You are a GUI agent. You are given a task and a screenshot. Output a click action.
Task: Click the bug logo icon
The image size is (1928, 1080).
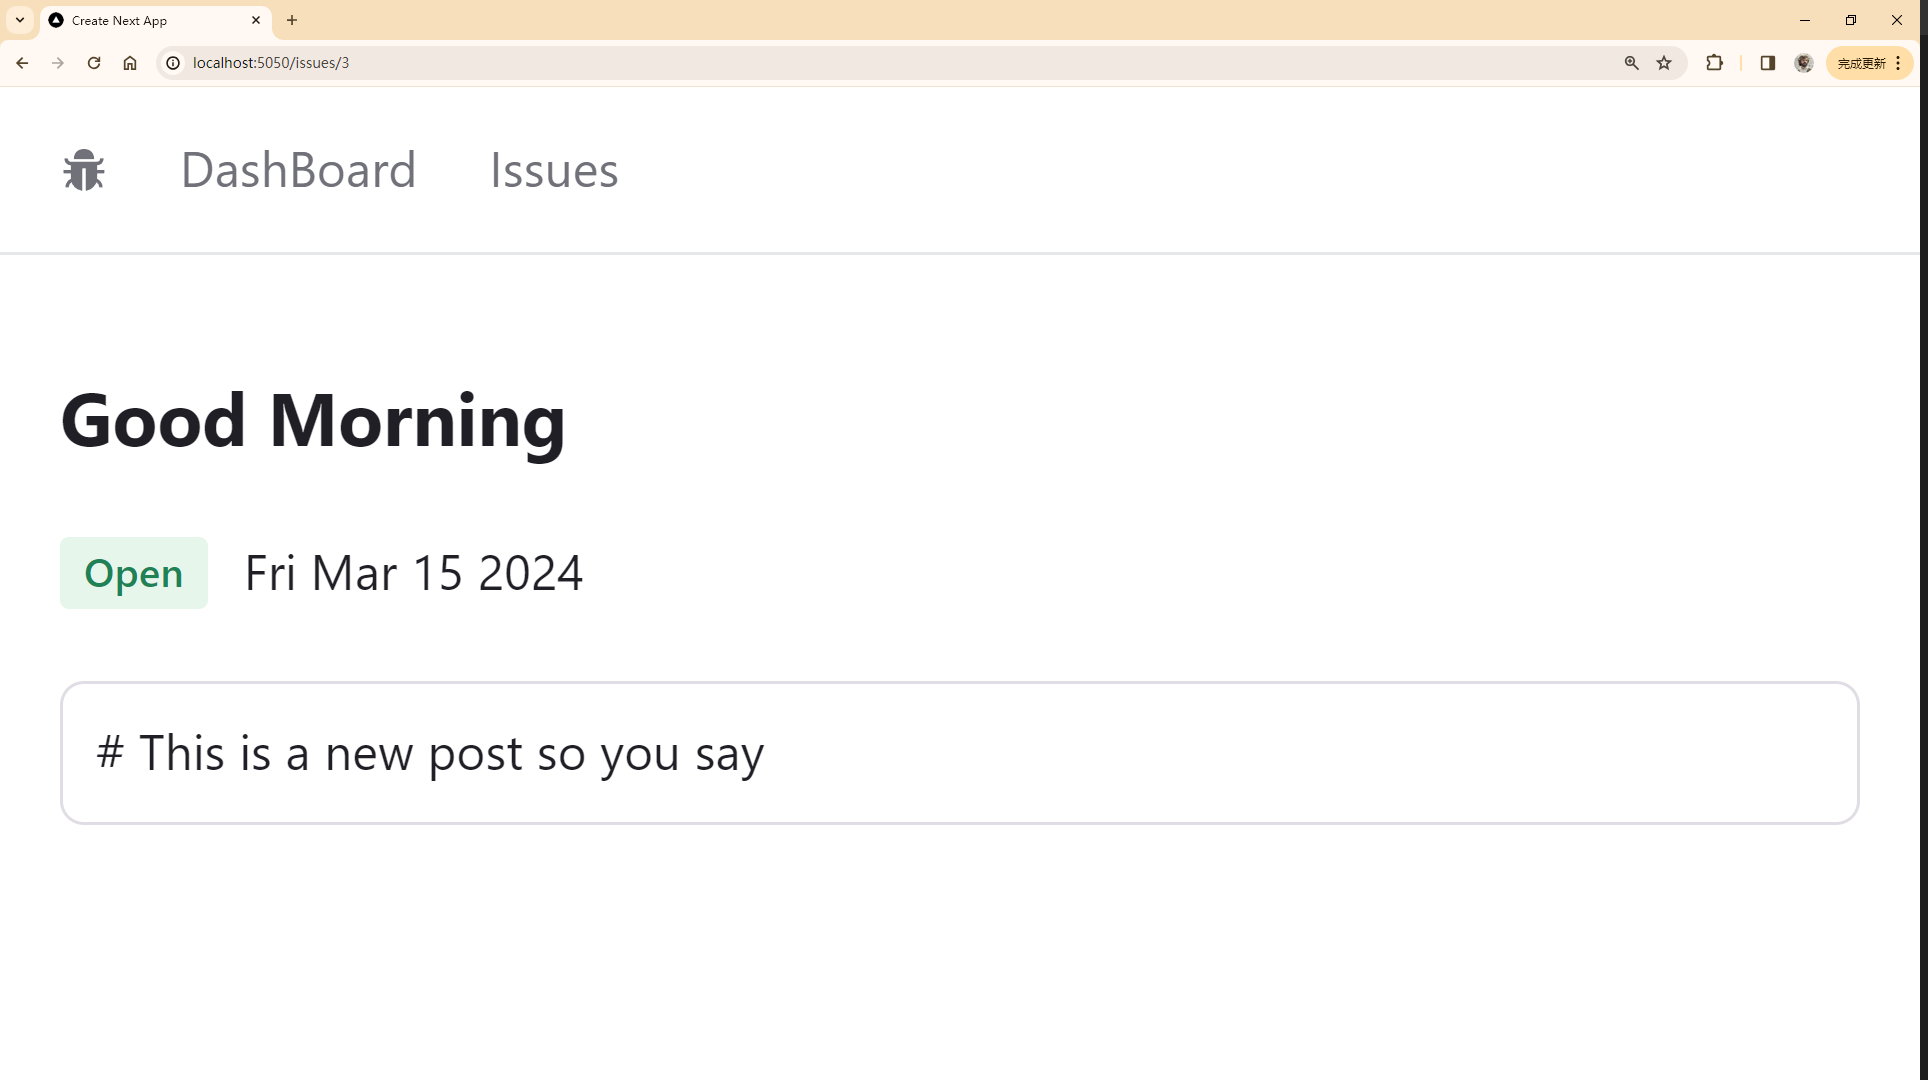click(x=84, y=170)
